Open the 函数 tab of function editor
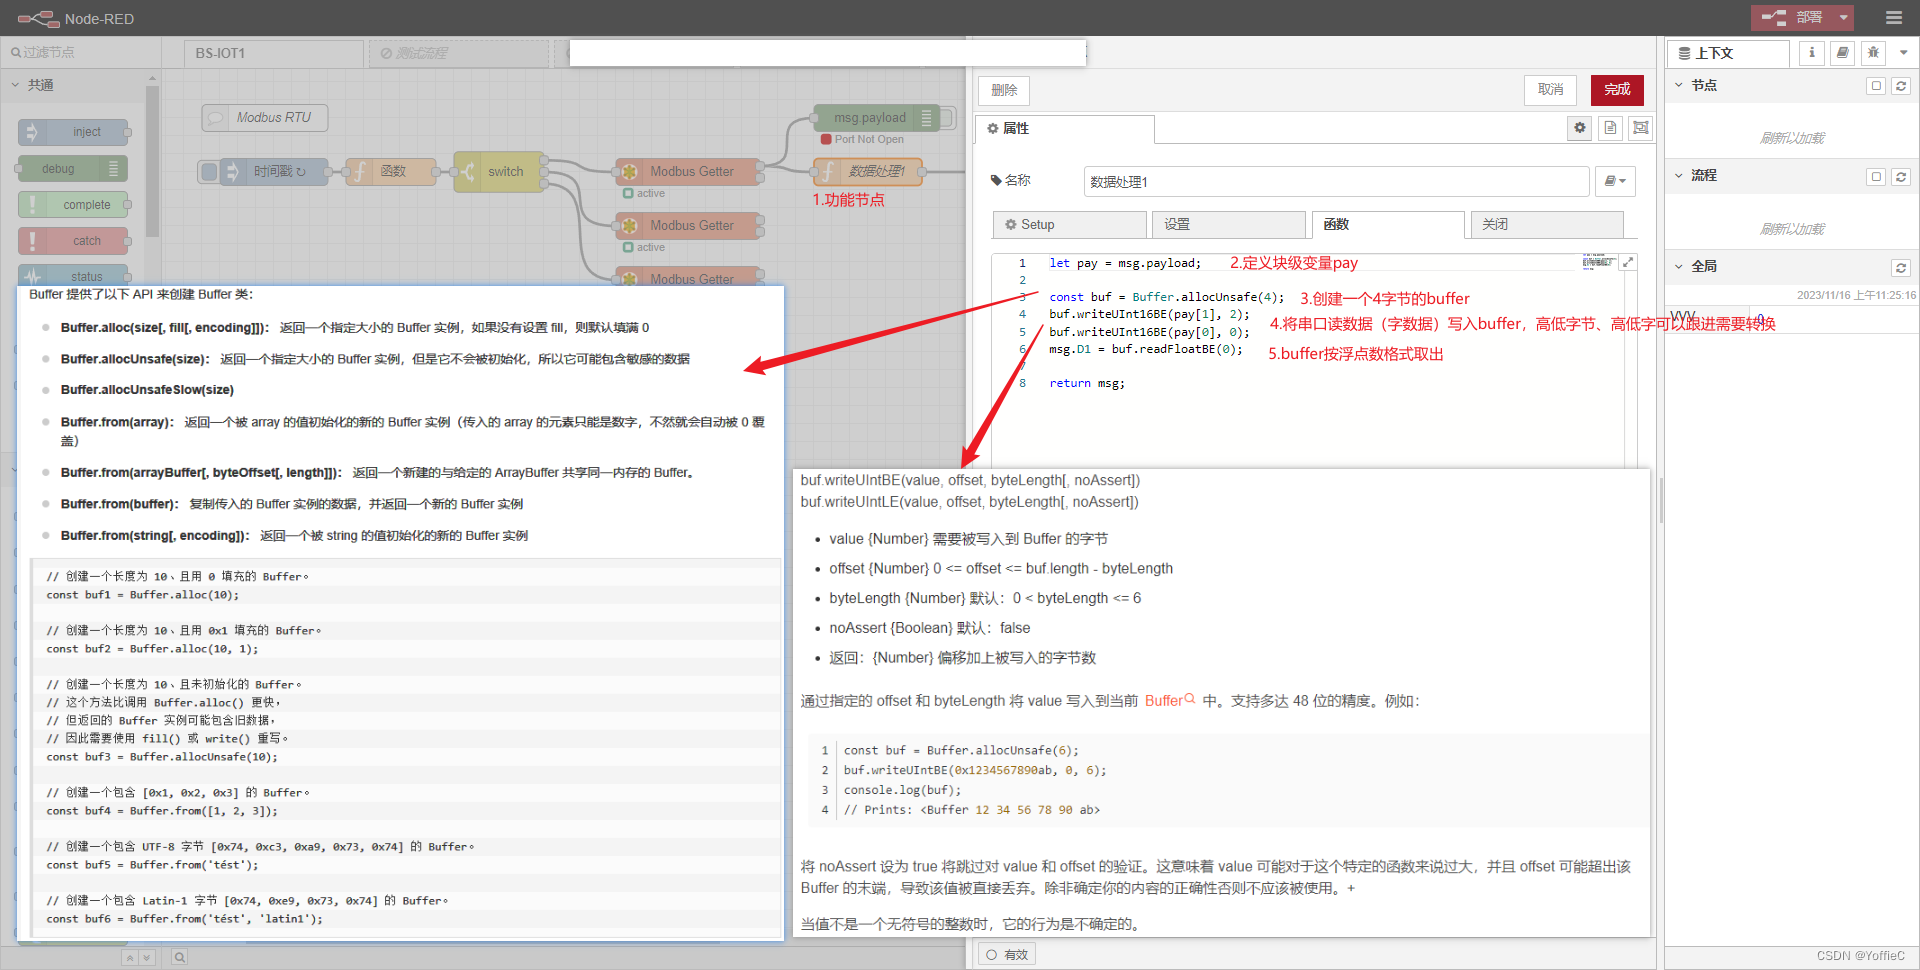 pyautogui.click(x=1388, y=224)
